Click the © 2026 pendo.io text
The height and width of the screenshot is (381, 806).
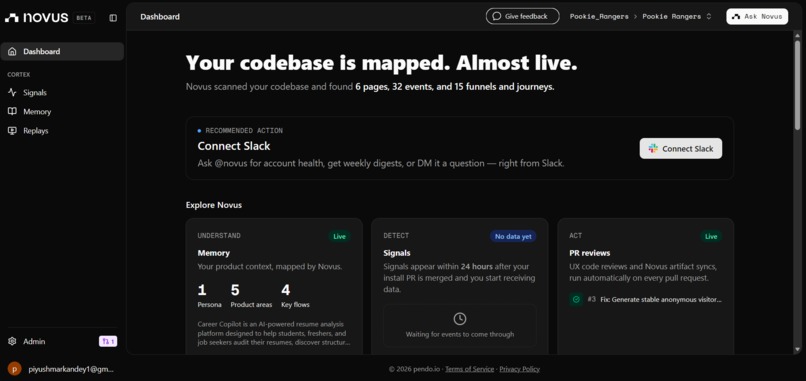(x=414, y=369)
